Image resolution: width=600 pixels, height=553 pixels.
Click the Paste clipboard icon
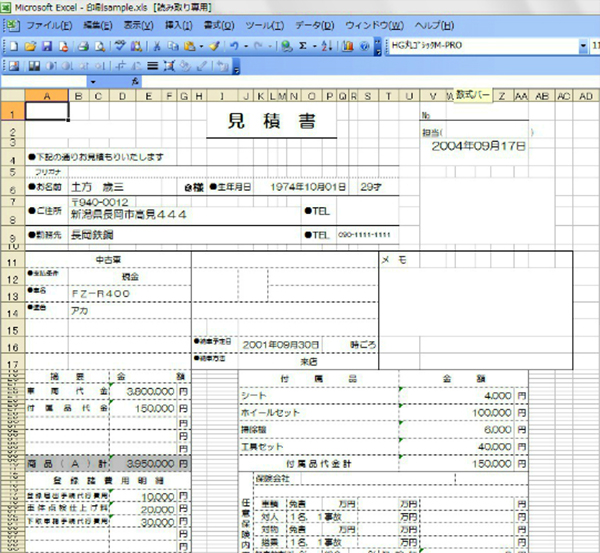tap(190, 46)
